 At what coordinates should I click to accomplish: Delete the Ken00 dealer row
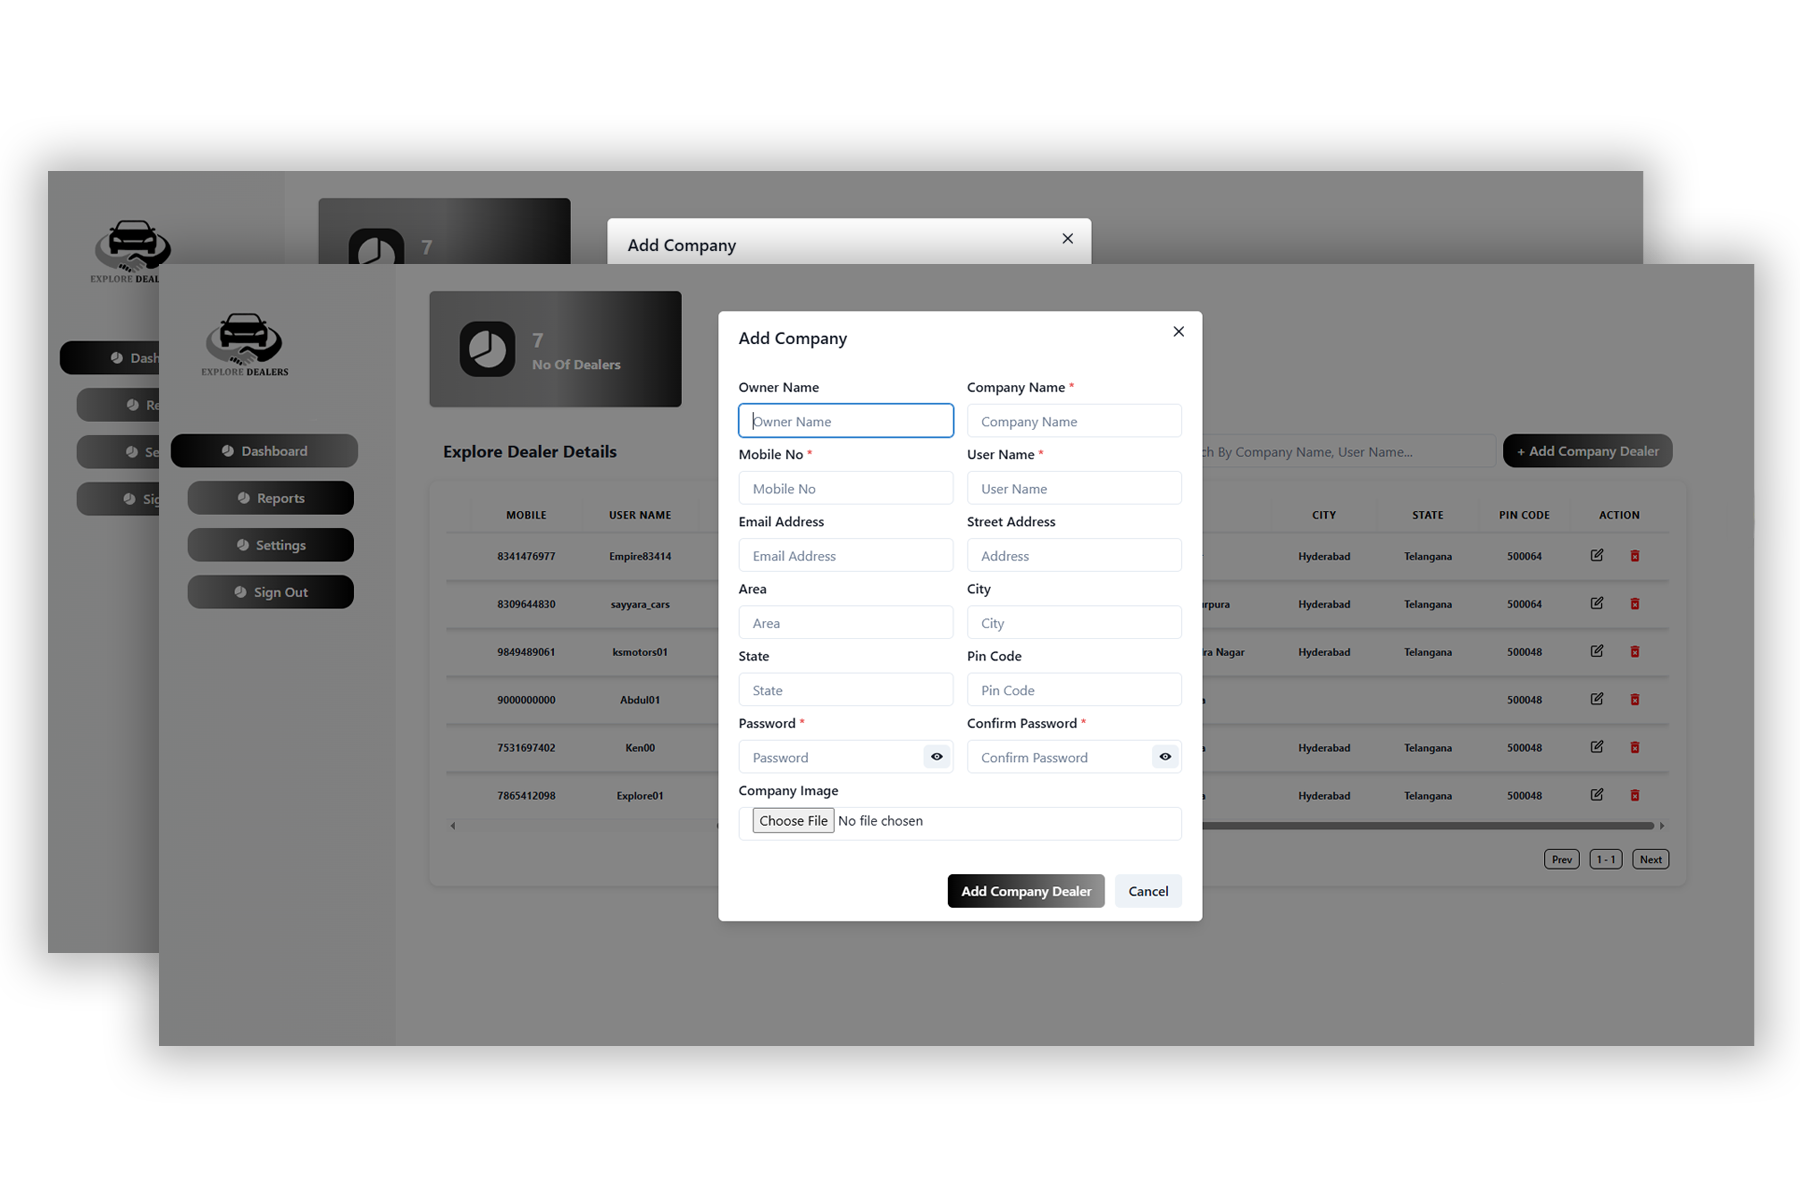coord(1635,748)
